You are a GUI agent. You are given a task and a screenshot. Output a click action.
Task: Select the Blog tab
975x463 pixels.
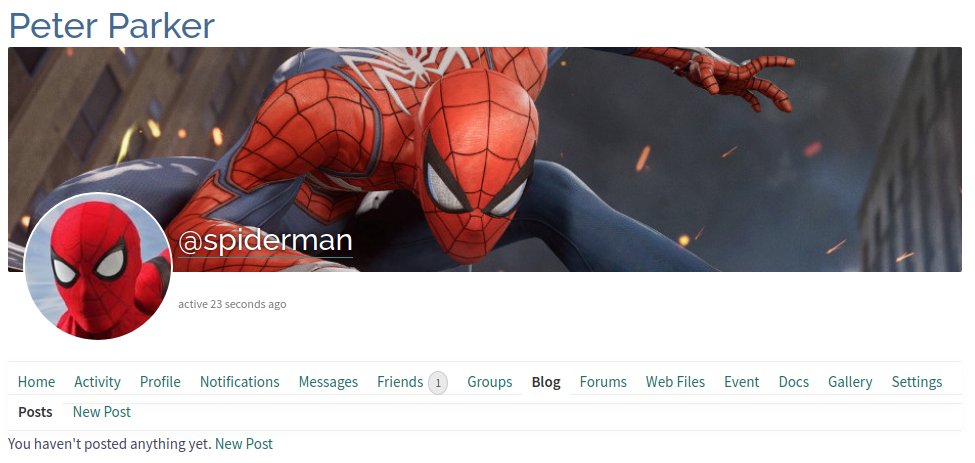click(546, 382)
